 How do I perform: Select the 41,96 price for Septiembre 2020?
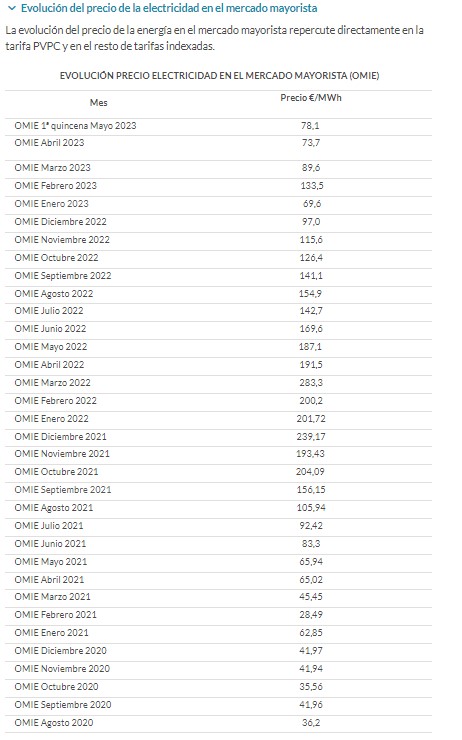pyautogui.click(x=311, y=705)
